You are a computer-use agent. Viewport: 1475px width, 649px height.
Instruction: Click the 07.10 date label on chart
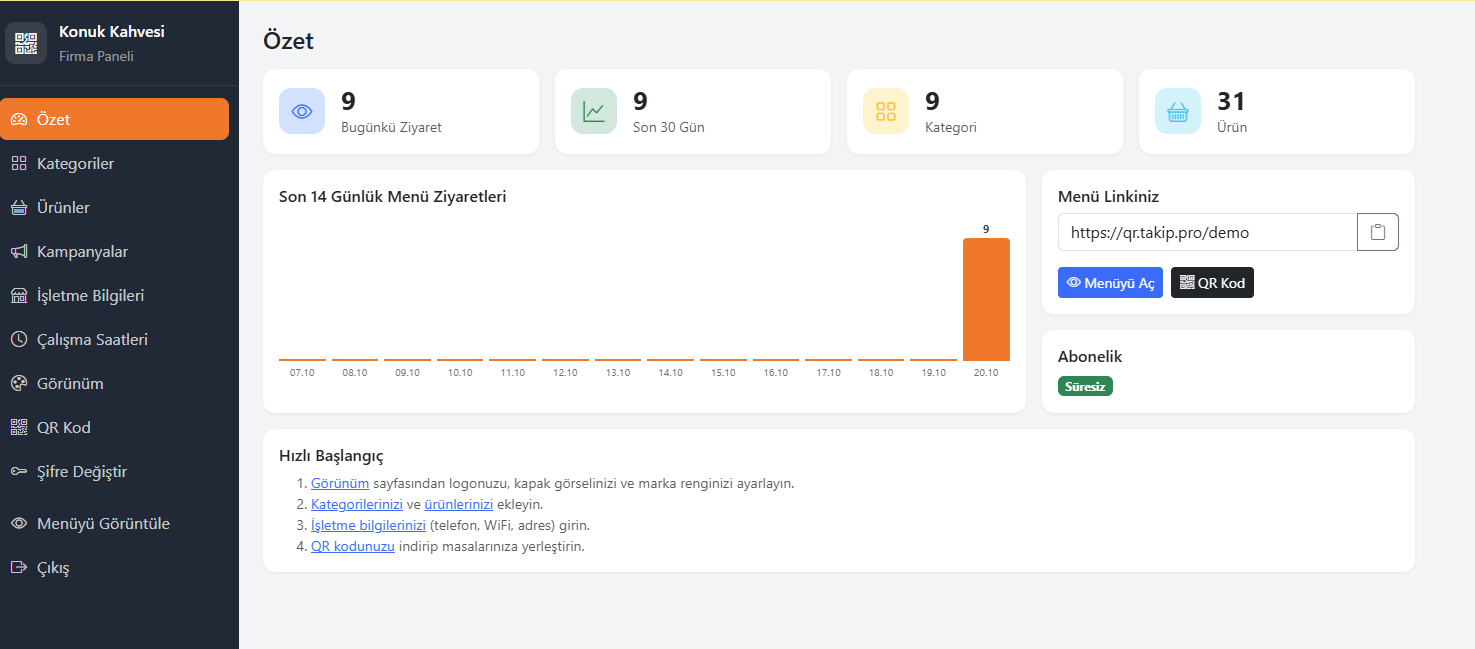302,372
